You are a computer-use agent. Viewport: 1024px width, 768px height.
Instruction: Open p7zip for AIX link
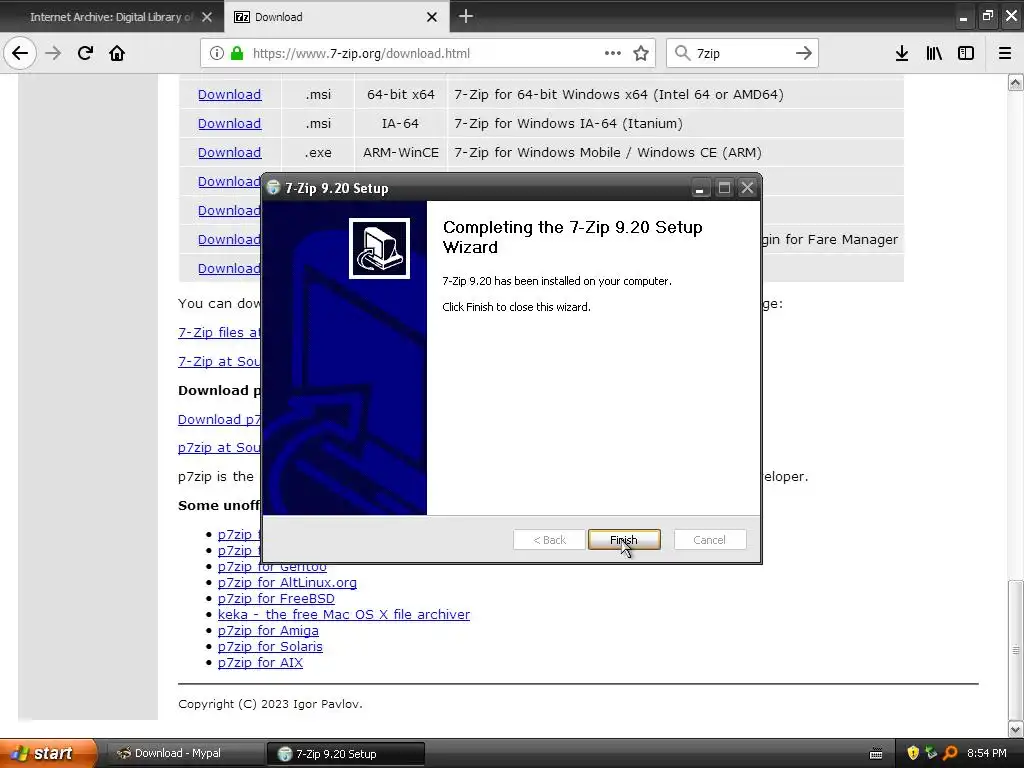point(261,662)
